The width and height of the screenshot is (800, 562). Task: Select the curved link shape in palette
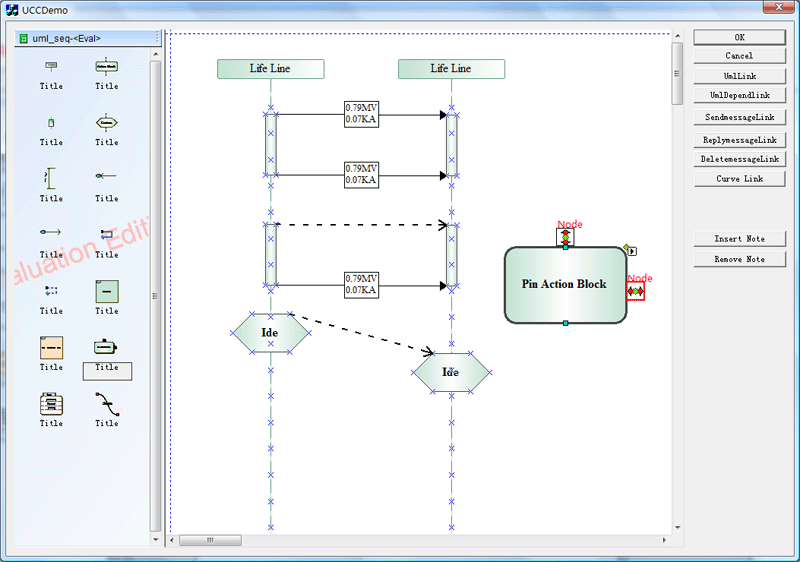click(106, 403)
